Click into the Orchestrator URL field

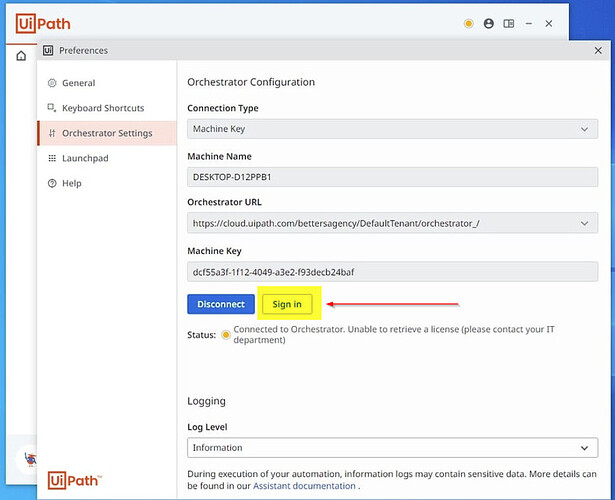pyautogui.click(x=393, y=223)
